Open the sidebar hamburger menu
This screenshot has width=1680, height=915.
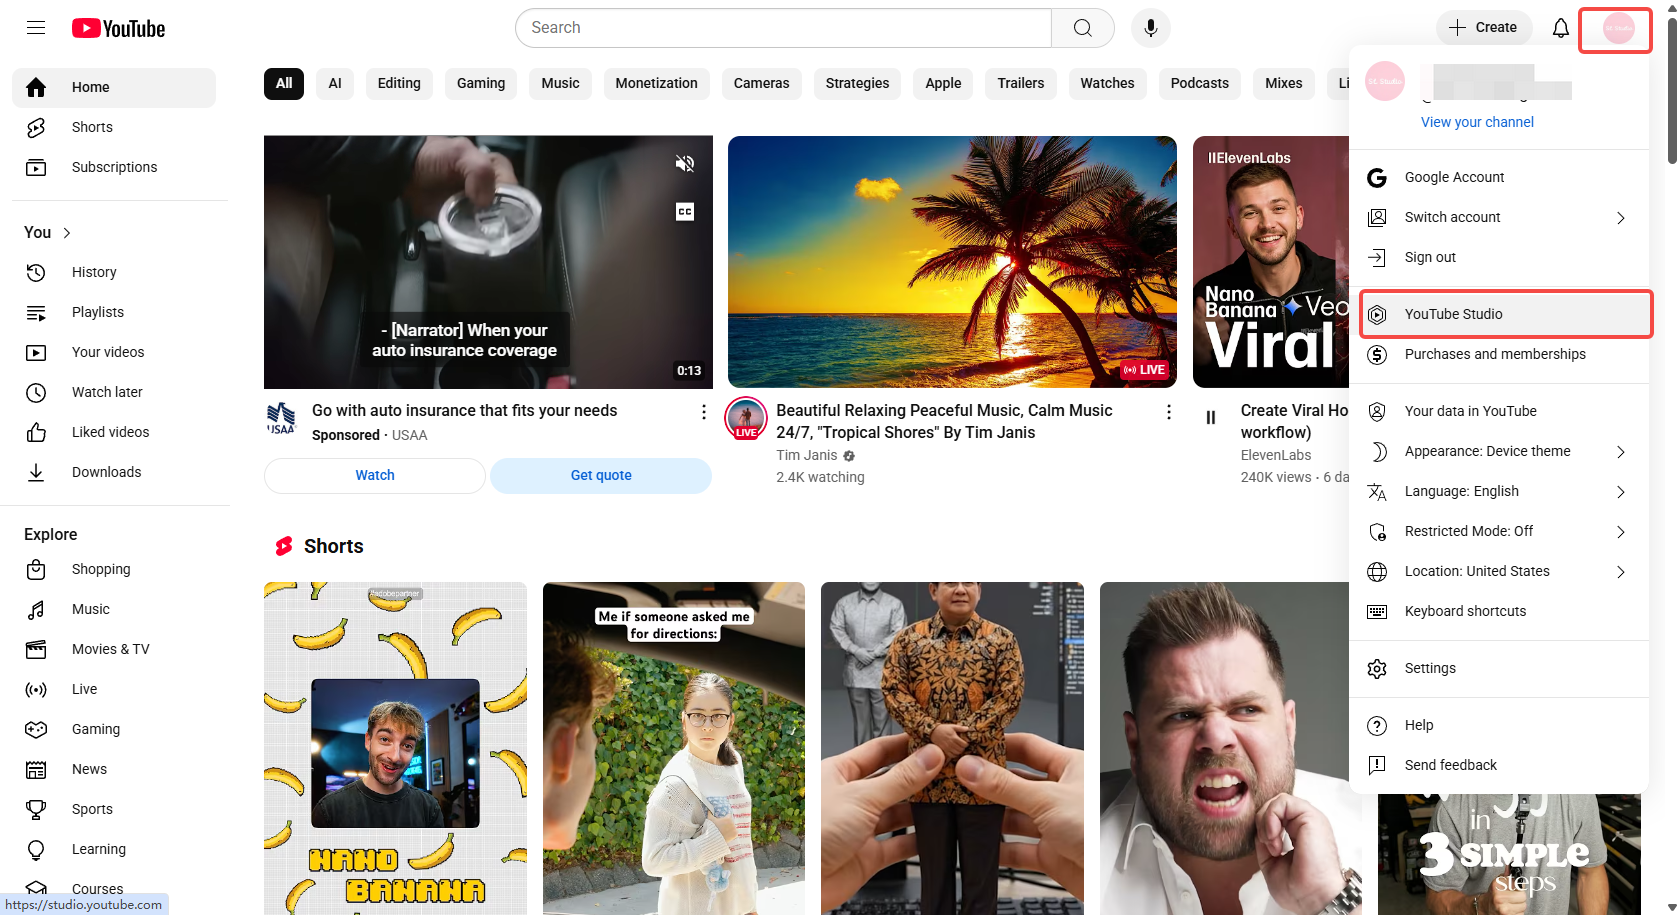coord(35,27)
